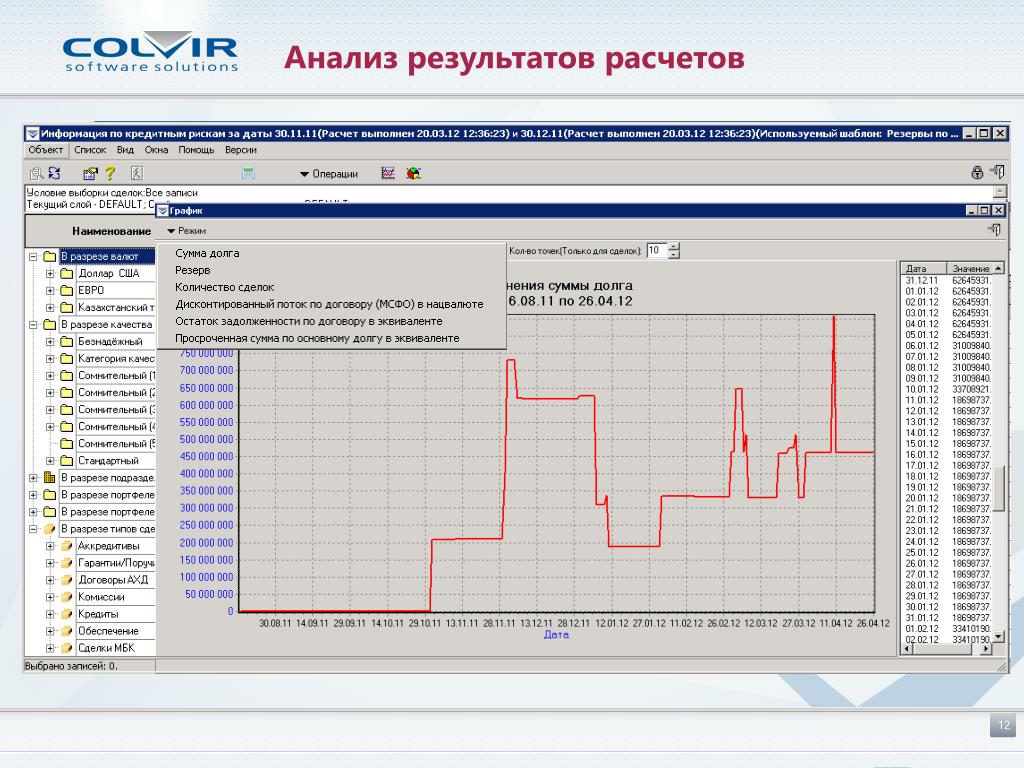Screen dimensions: 1024x768
Task: Open the Помощь menu
Action: [x=197, y=150]
